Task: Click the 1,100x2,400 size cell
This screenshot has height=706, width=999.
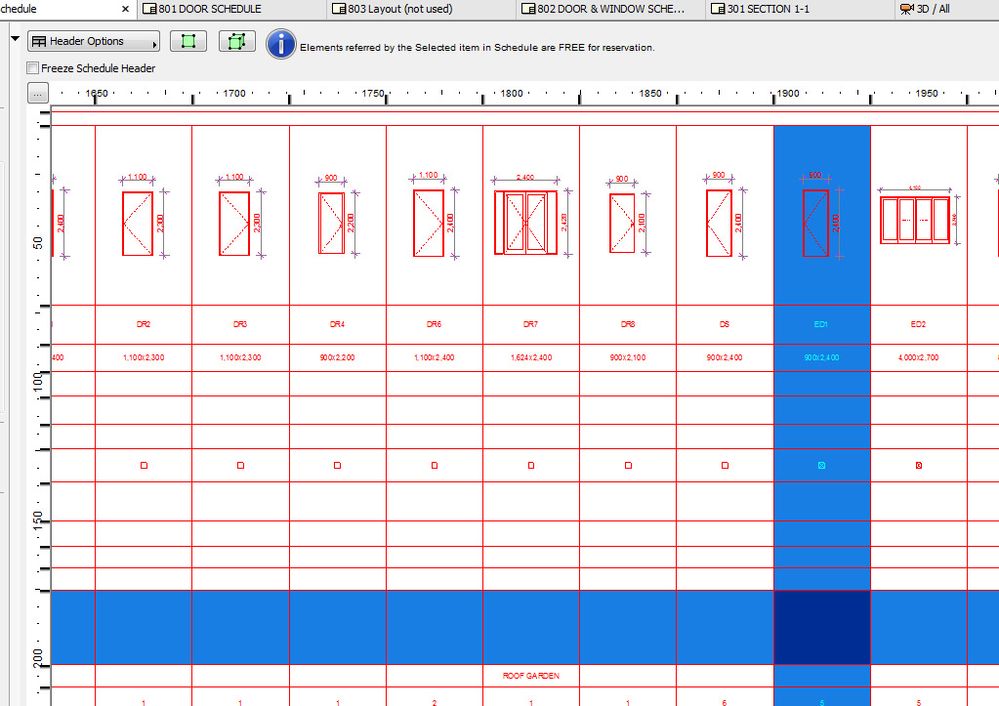Action: click(435, 358)
